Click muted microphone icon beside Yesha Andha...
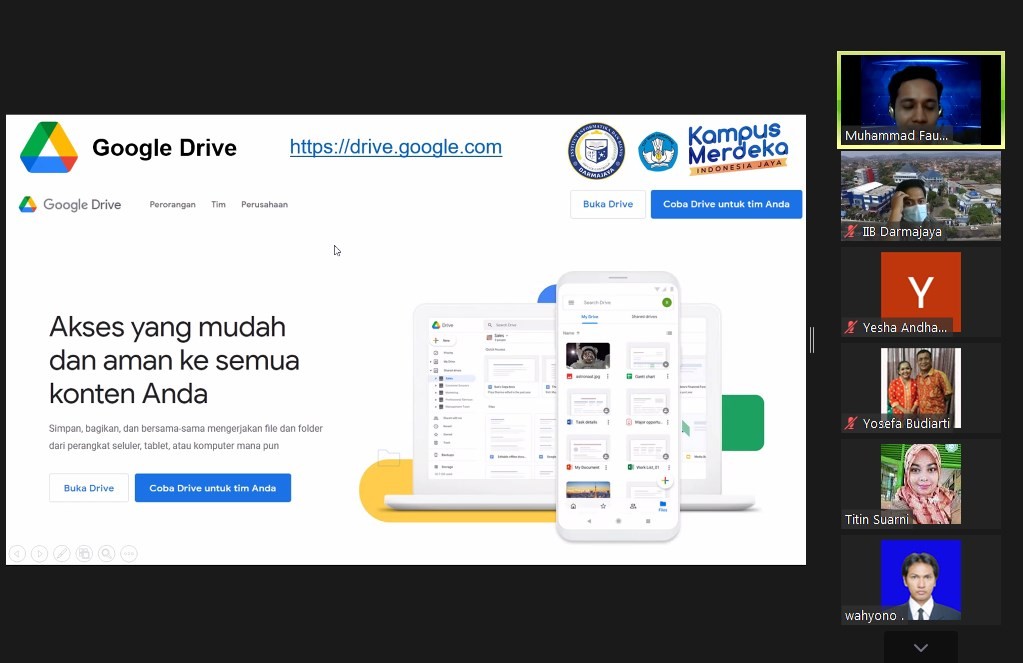1023x663 pixels. click(x=851, y=327)
